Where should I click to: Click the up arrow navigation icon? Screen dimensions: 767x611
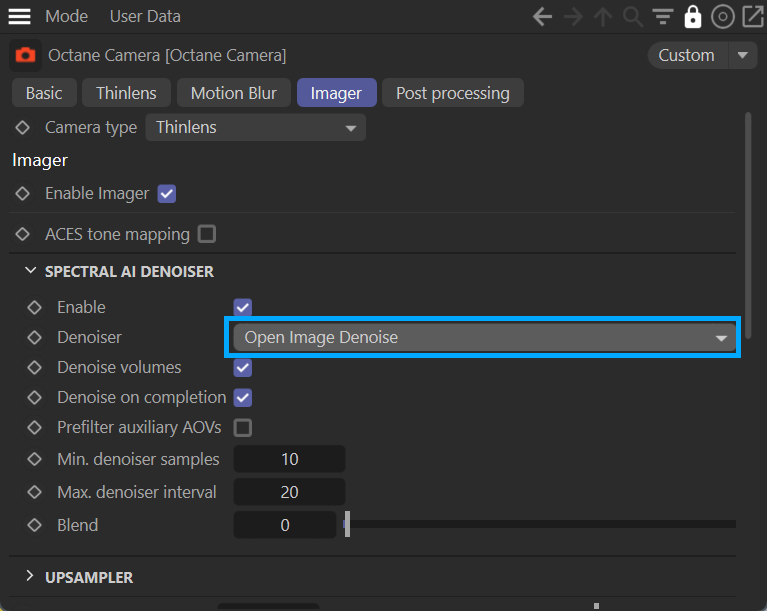(x=603, y=17)
